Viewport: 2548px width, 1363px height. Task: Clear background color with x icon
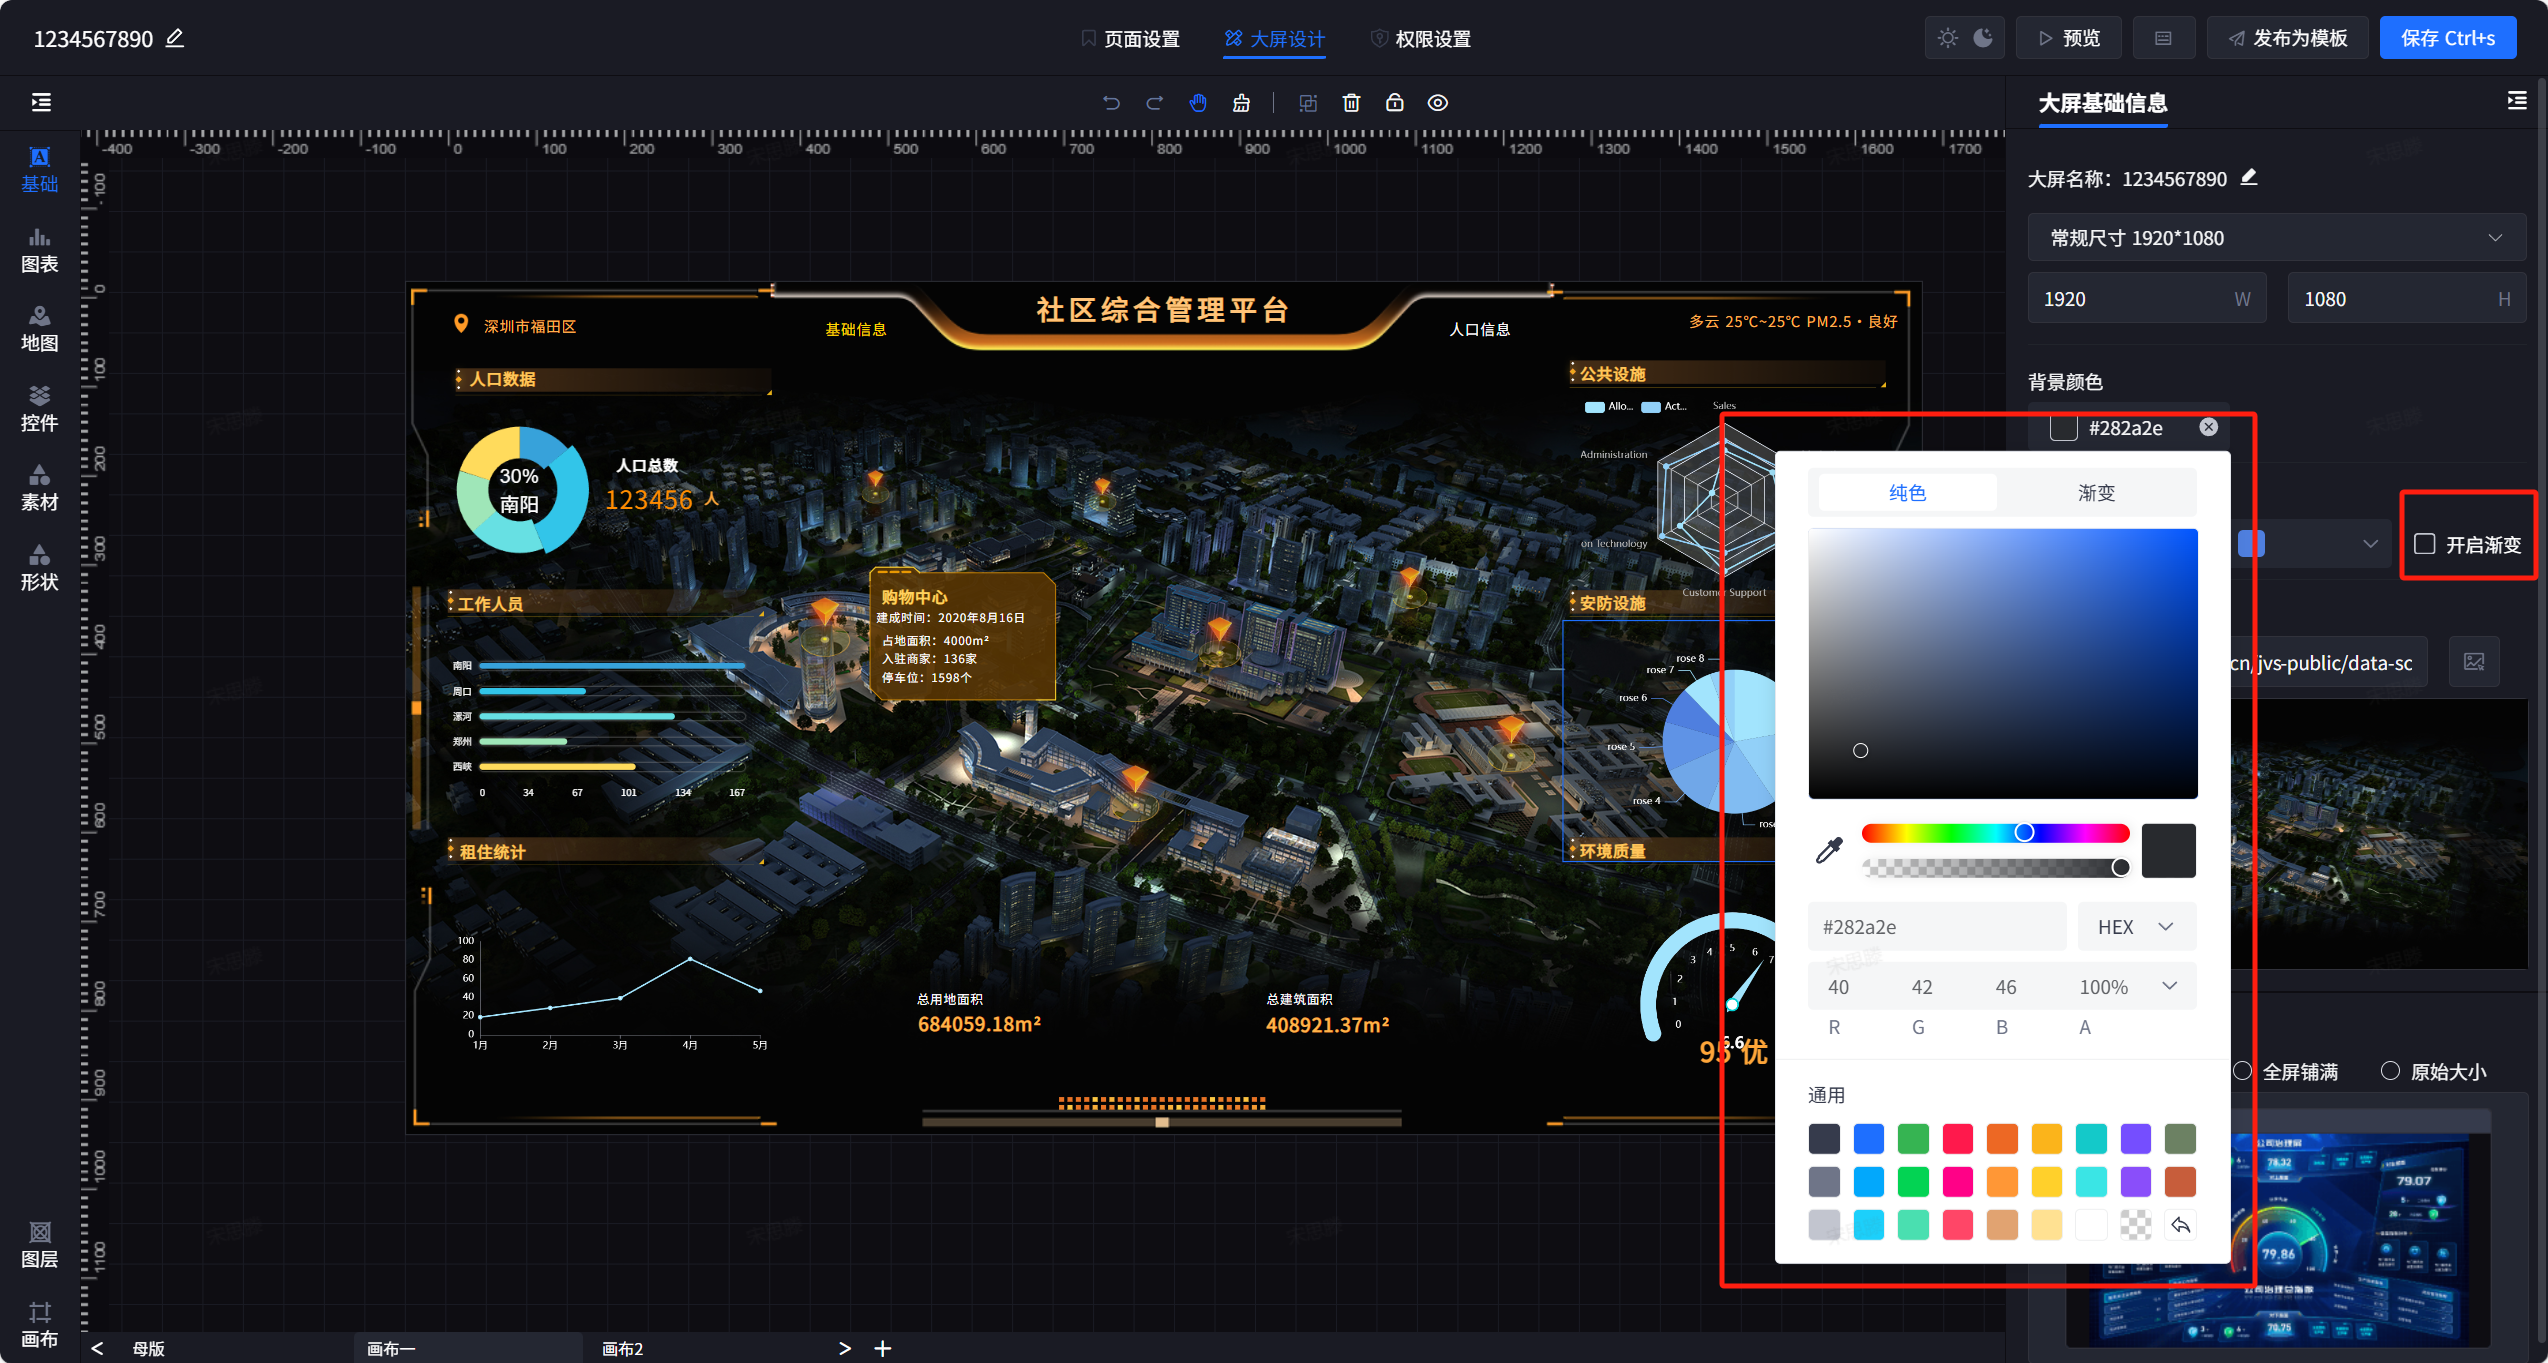pos(2209,427)
